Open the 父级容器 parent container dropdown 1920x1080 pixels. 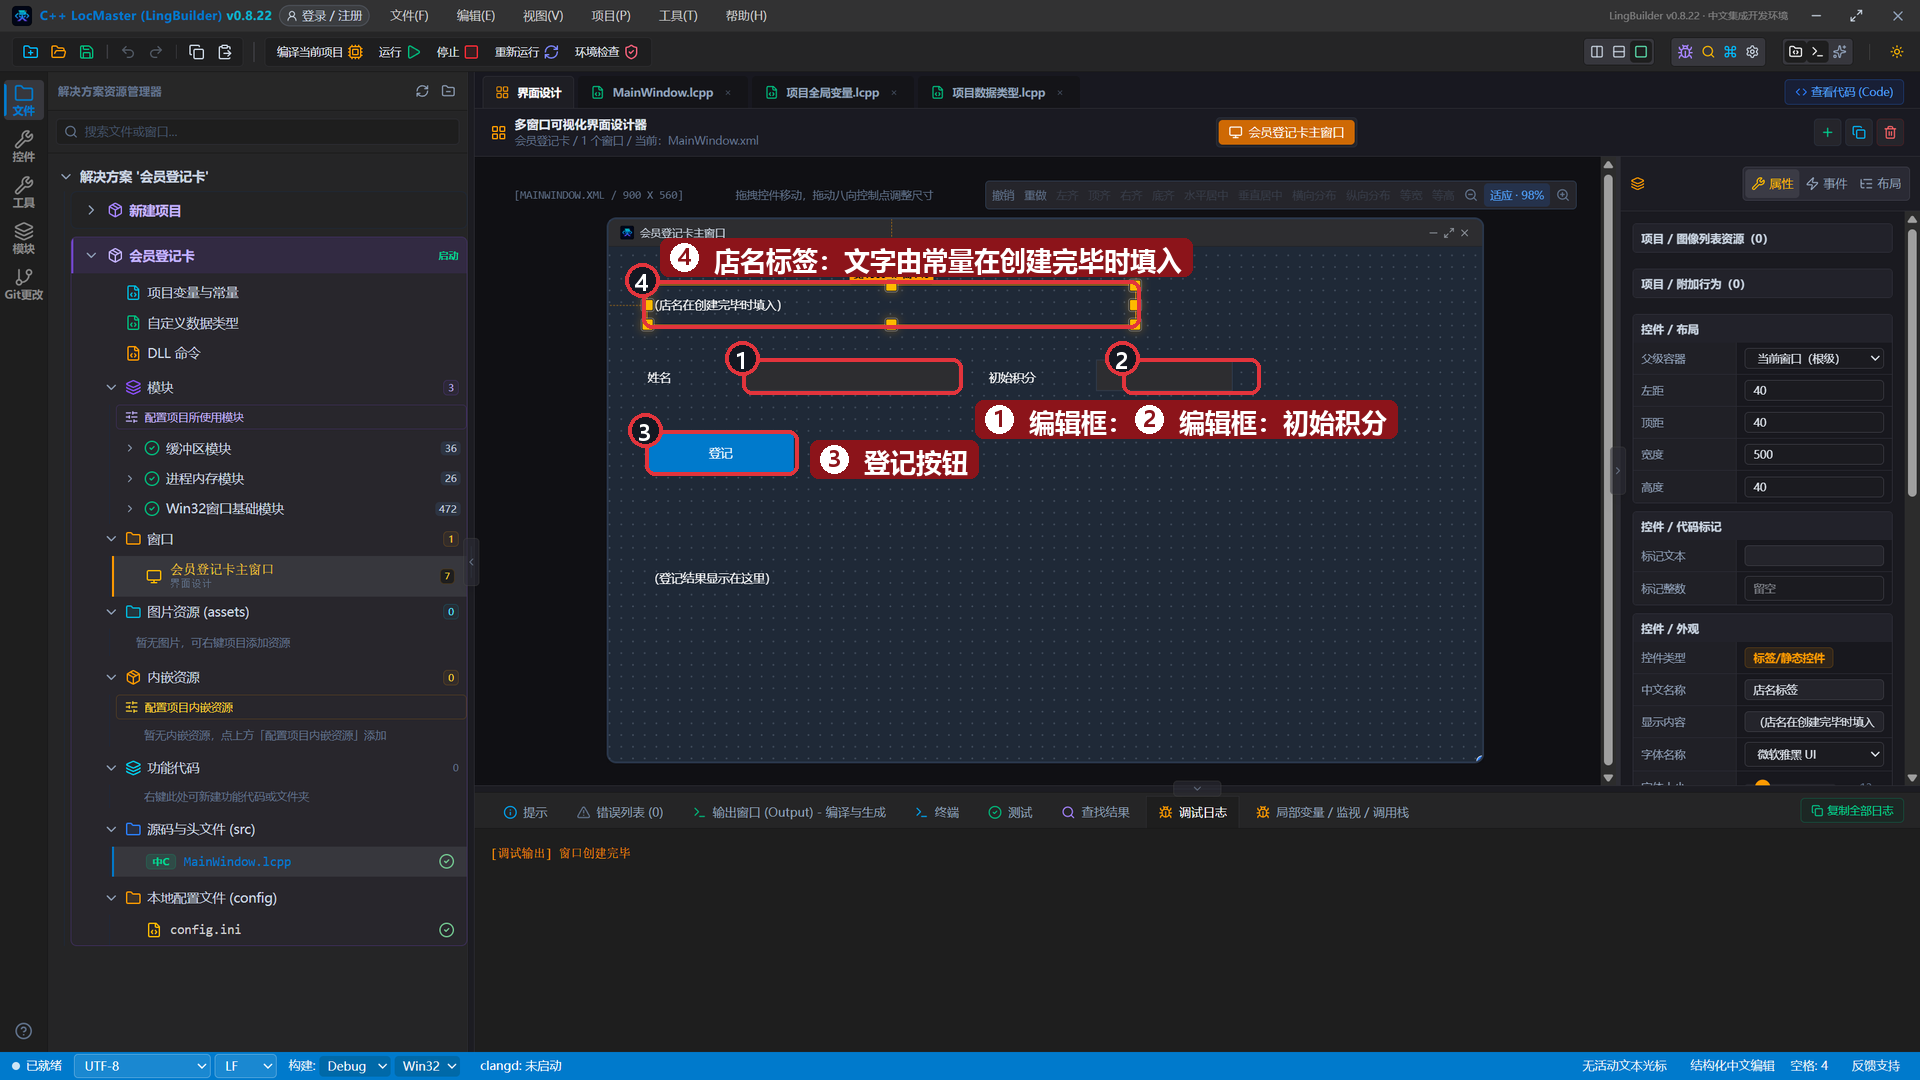pyautogui.click(x=1814, y=358)
